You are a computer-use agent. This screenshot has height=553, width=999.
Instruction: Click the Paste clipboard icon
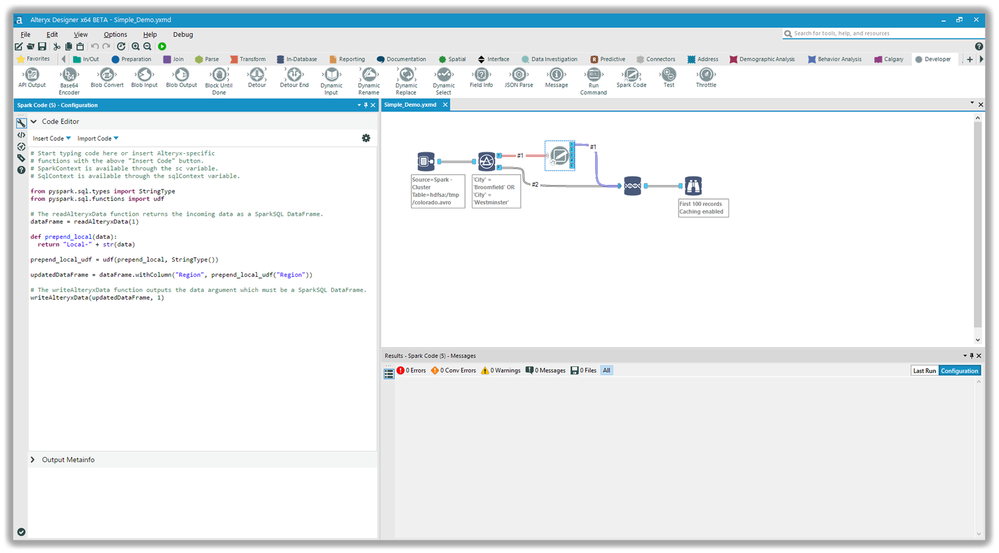(80, 47)
